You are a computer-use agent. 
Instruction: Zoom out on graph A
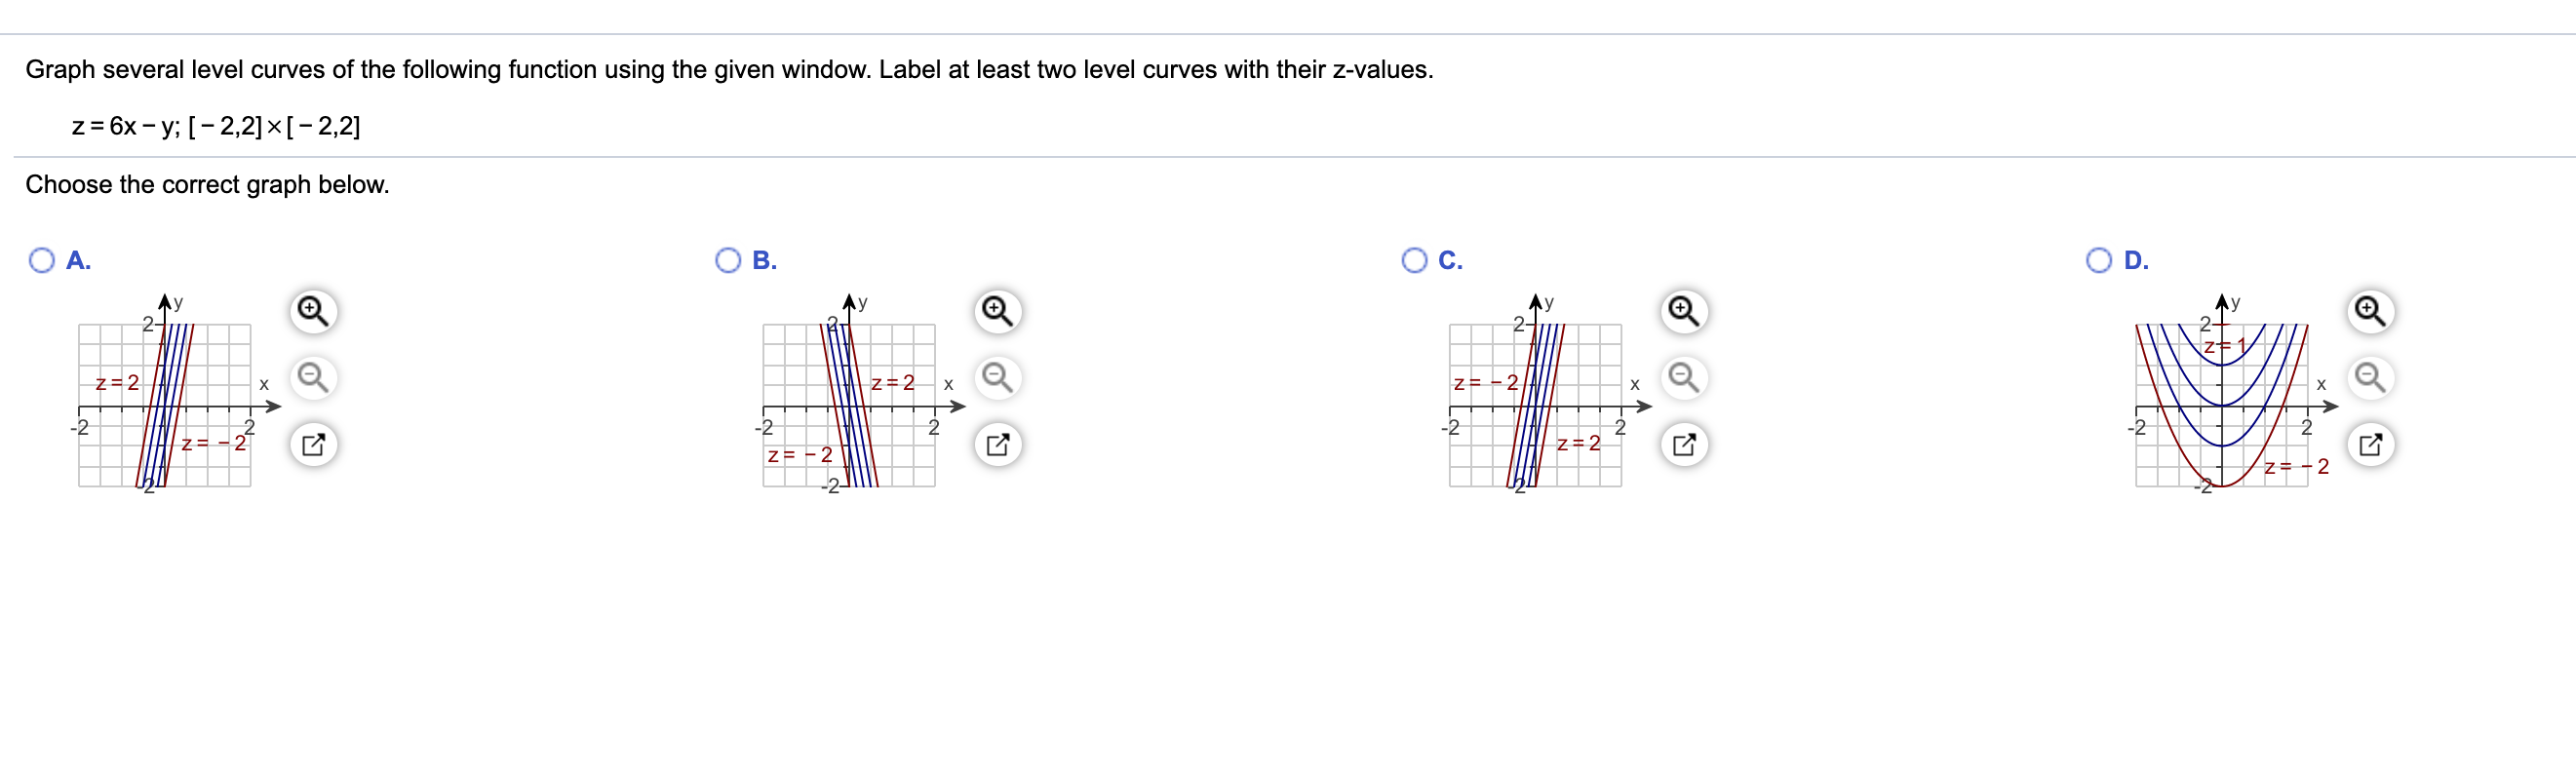click(315, 378)
